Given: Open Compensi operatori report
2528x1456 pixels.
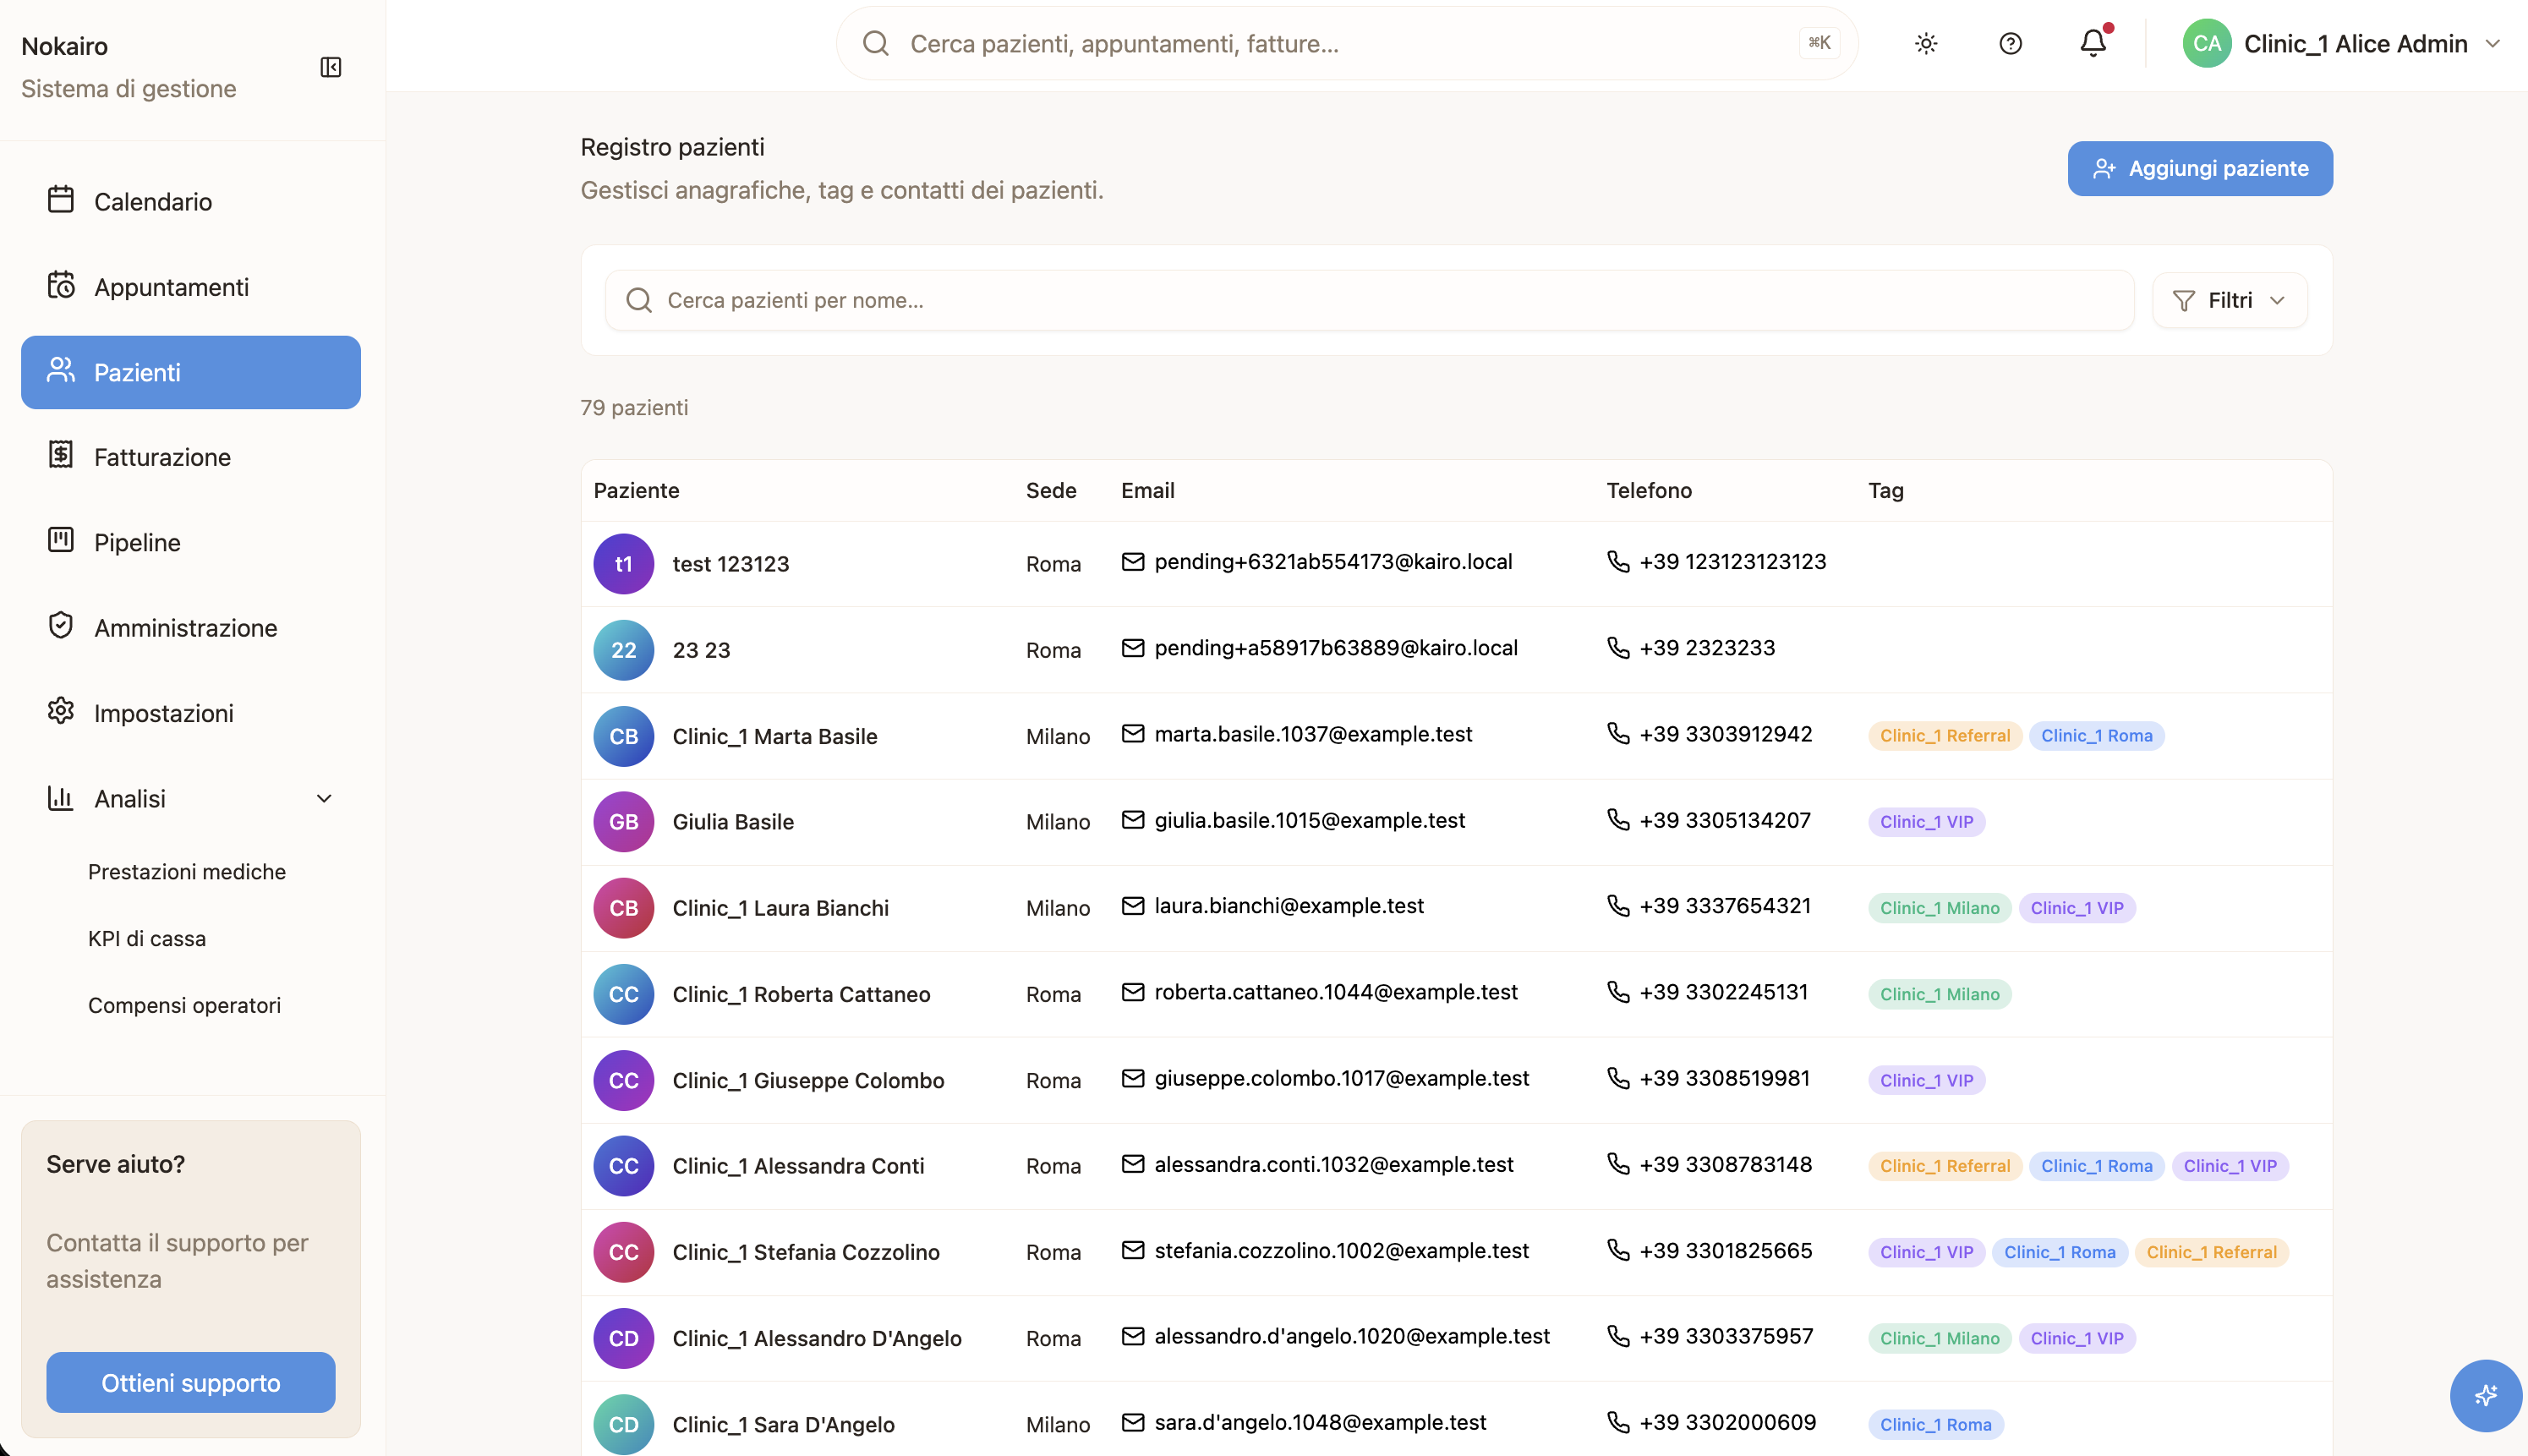Looking at the screenshot, I should 185,1005.
